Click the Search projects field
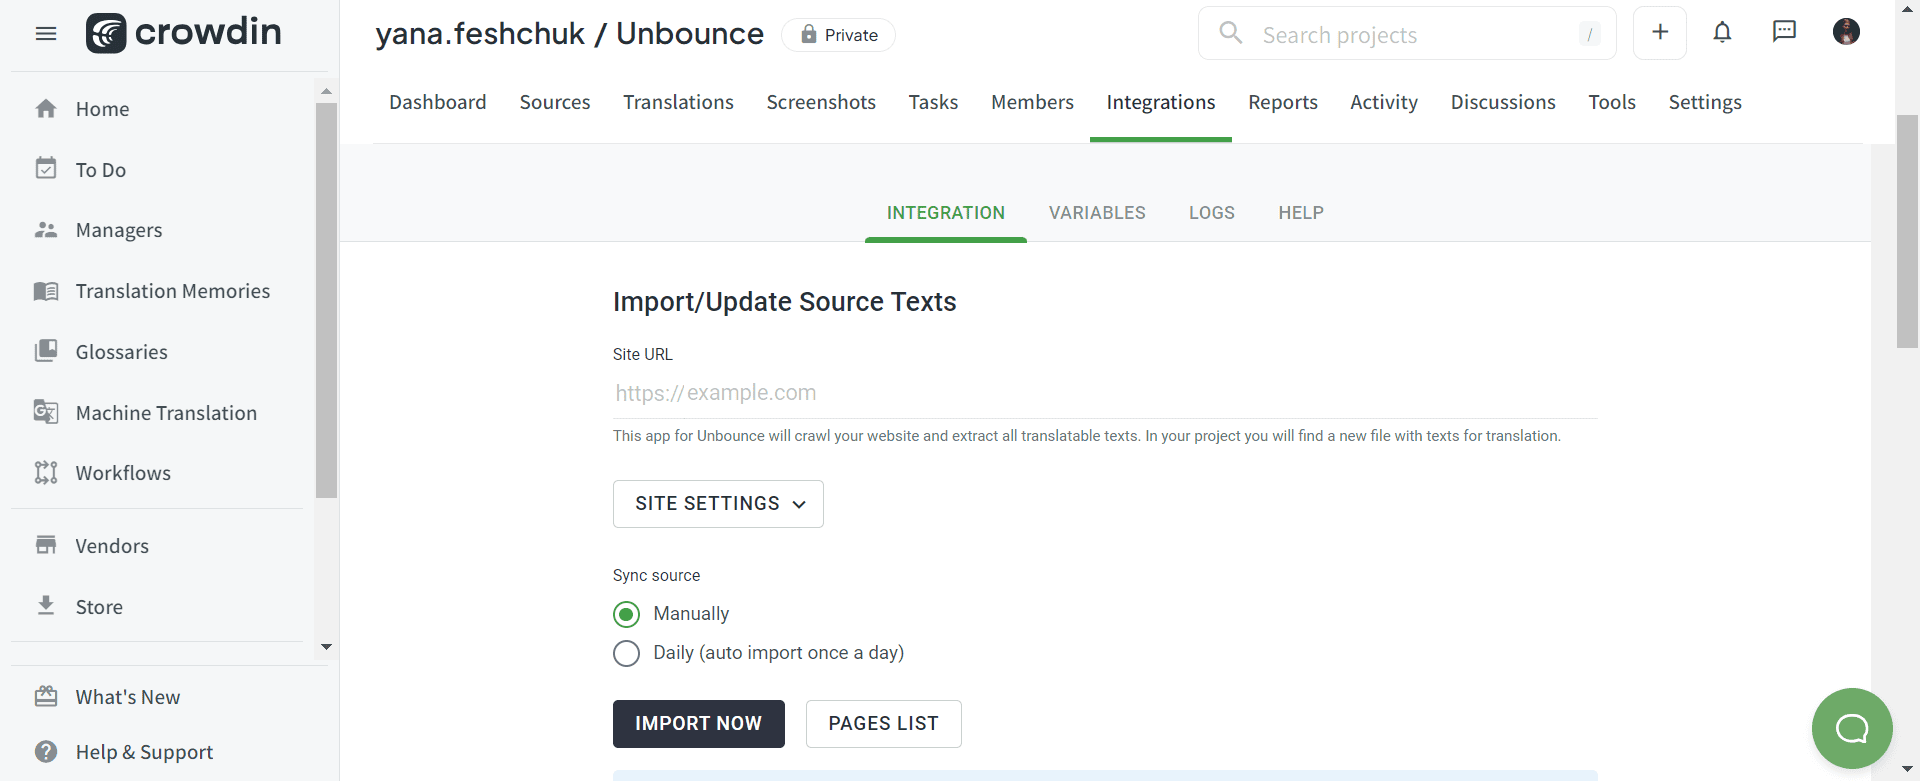The image size is (1920, 781). point(1408,34)
